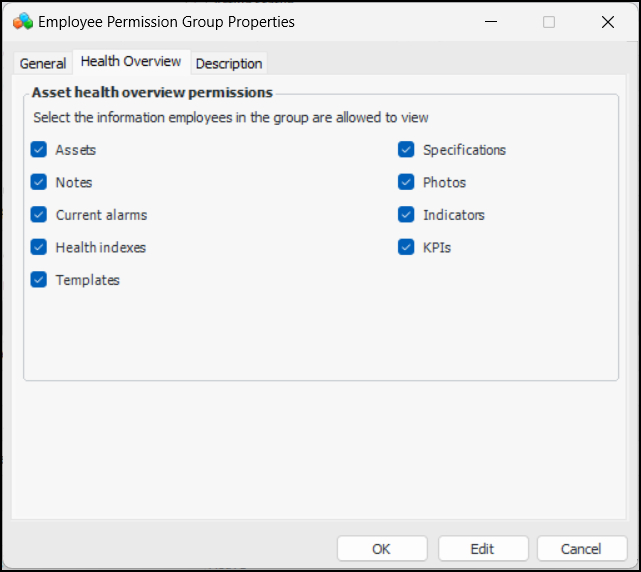Minimize the Employee Permission Group window
The width and height of the screenshot is (641, 572).
(x=490, y=21)
